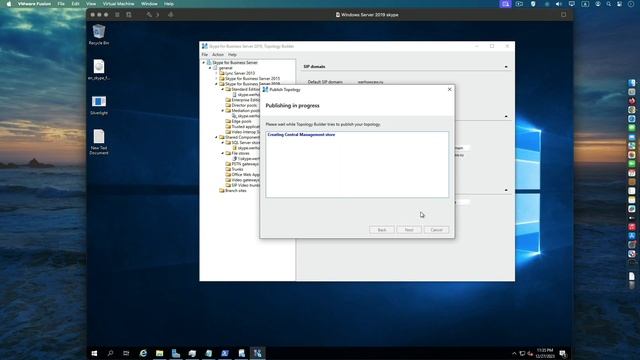
Task: Open the macOS View menu
Action: click(x=91, y=4)
